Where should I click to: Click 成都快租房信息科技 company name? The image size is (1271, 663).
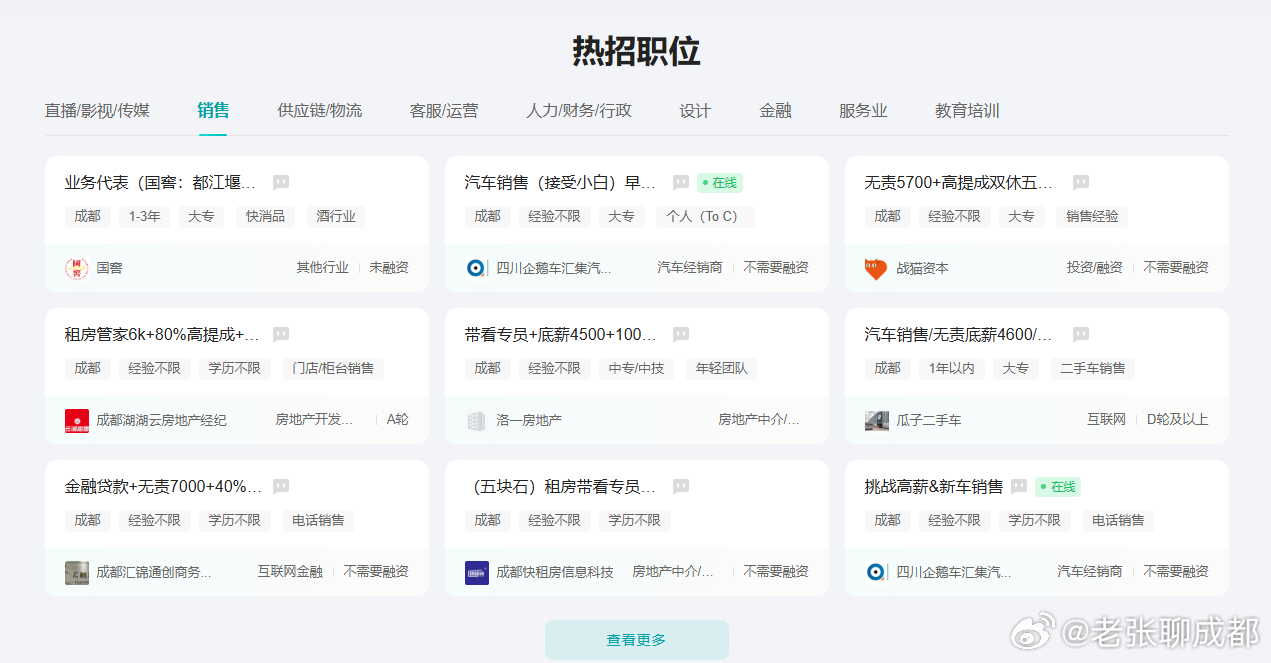coord(555,572)
